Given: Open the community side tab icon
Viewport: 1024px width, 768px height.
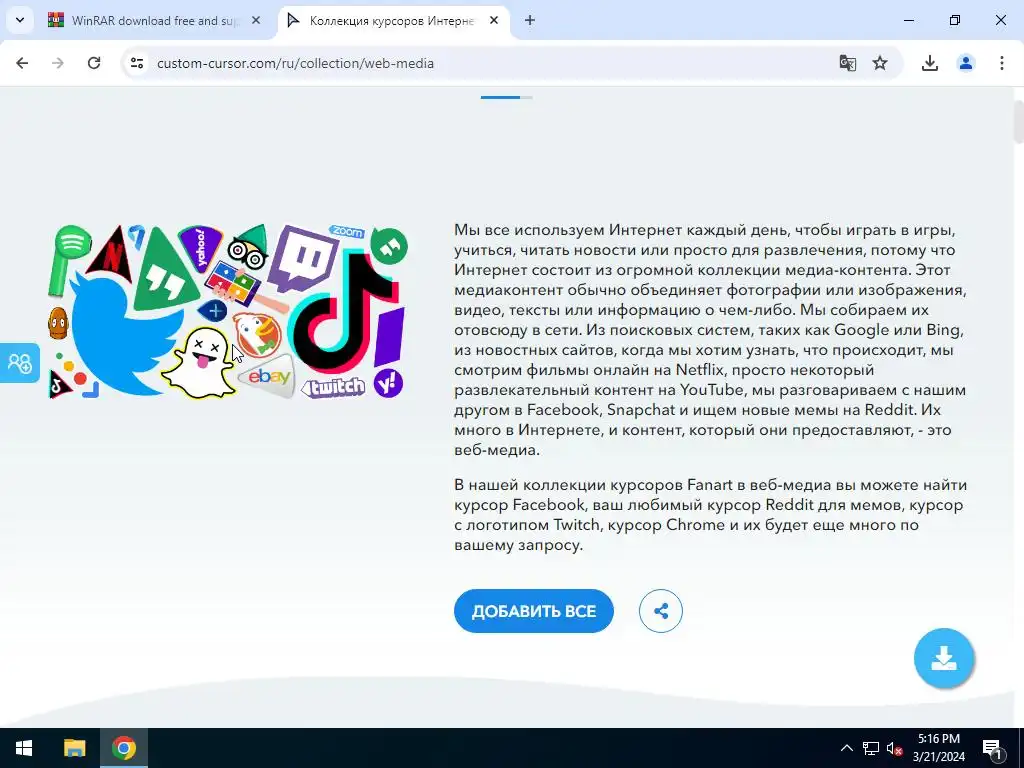Looking at the screenshot, I should (x=20, y=362).
